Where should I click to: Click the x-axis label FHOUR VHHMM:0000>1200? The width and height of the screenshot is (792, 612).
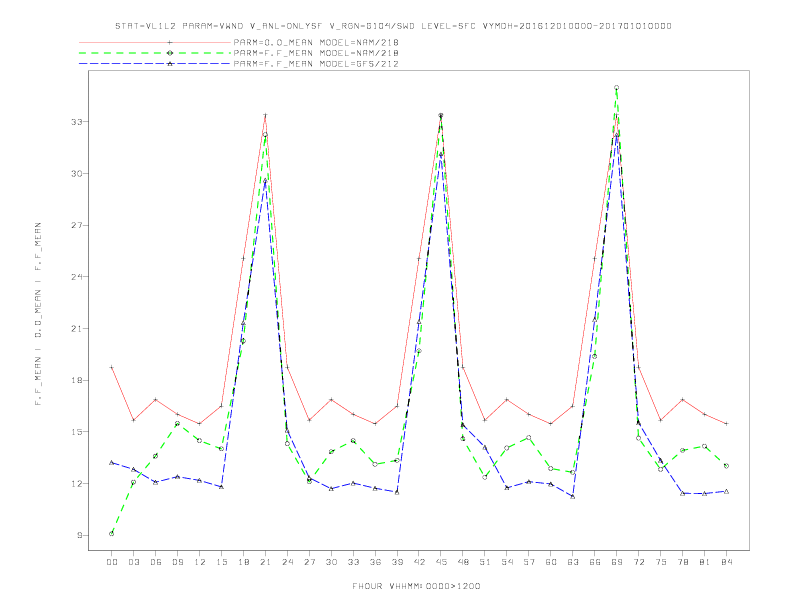(416, 586)
